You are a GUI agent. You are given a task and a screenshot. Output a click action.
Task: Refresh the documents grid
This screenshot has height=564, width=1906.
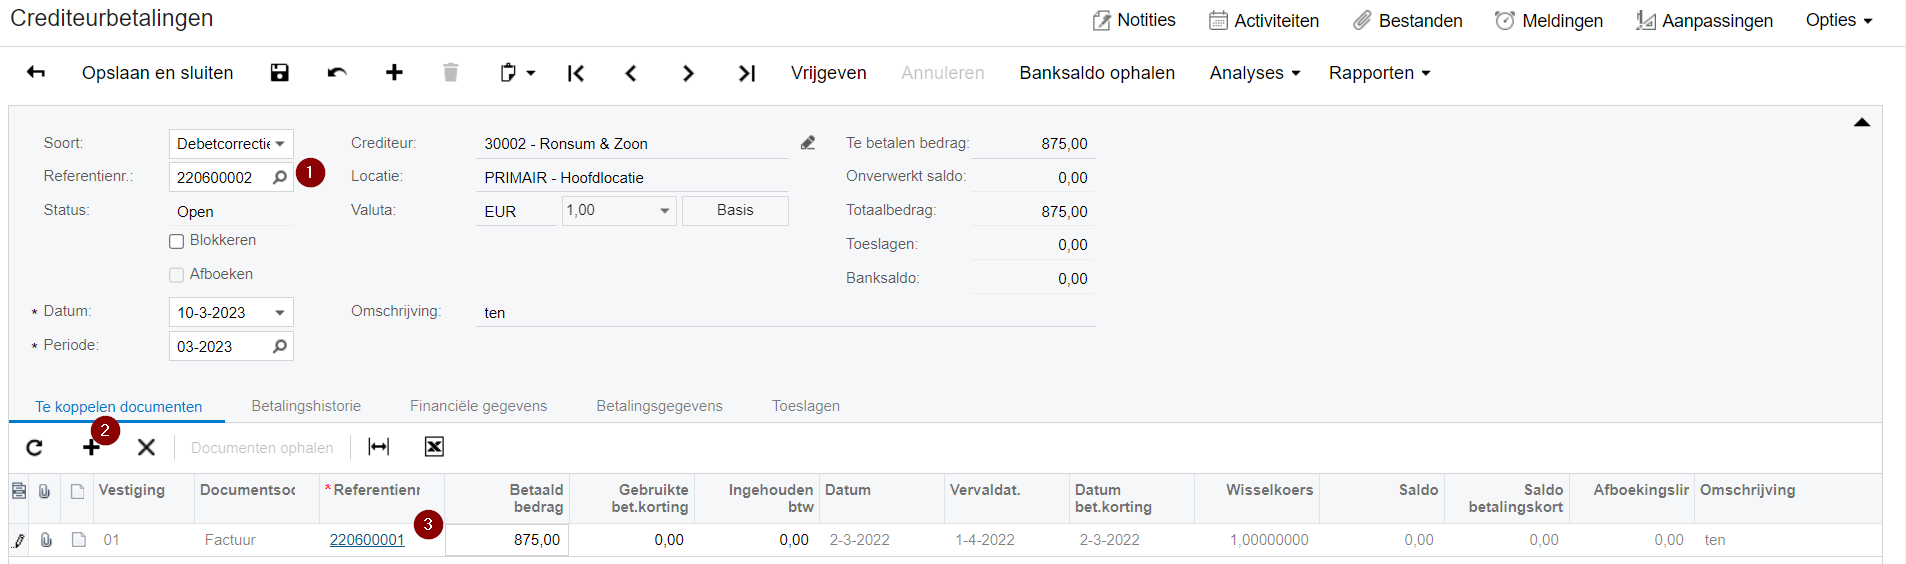coord(34,447)
